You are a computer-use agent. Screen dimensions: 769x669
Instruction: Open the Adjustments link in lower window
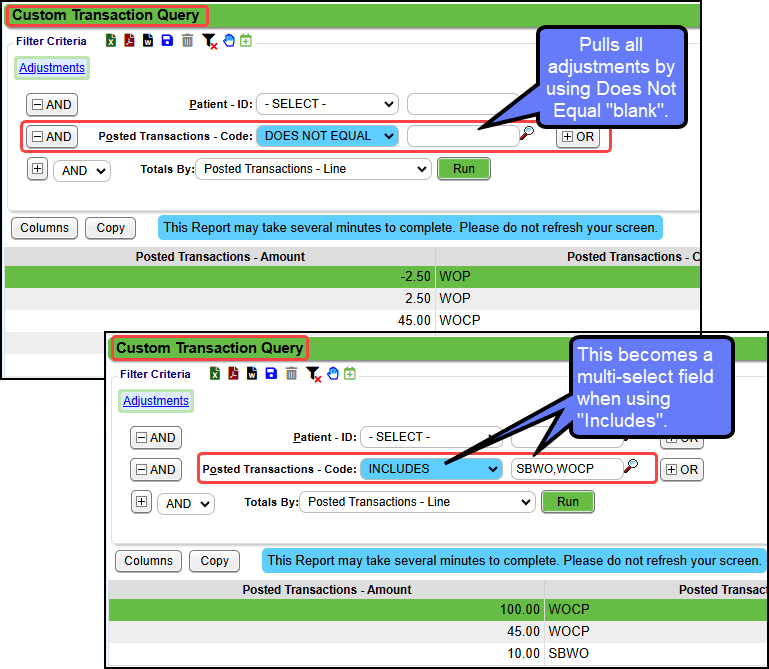156,401
